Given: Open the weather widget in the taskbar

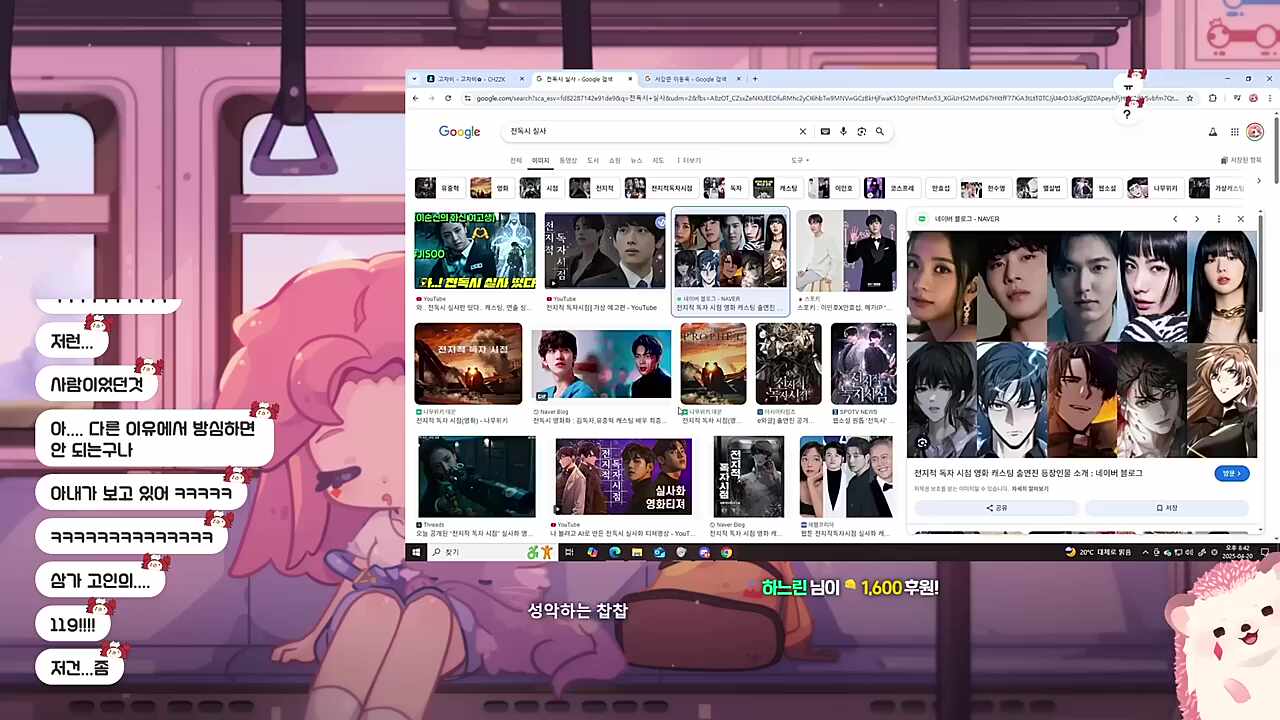Looking at the screenshot, I should 1098,552.
